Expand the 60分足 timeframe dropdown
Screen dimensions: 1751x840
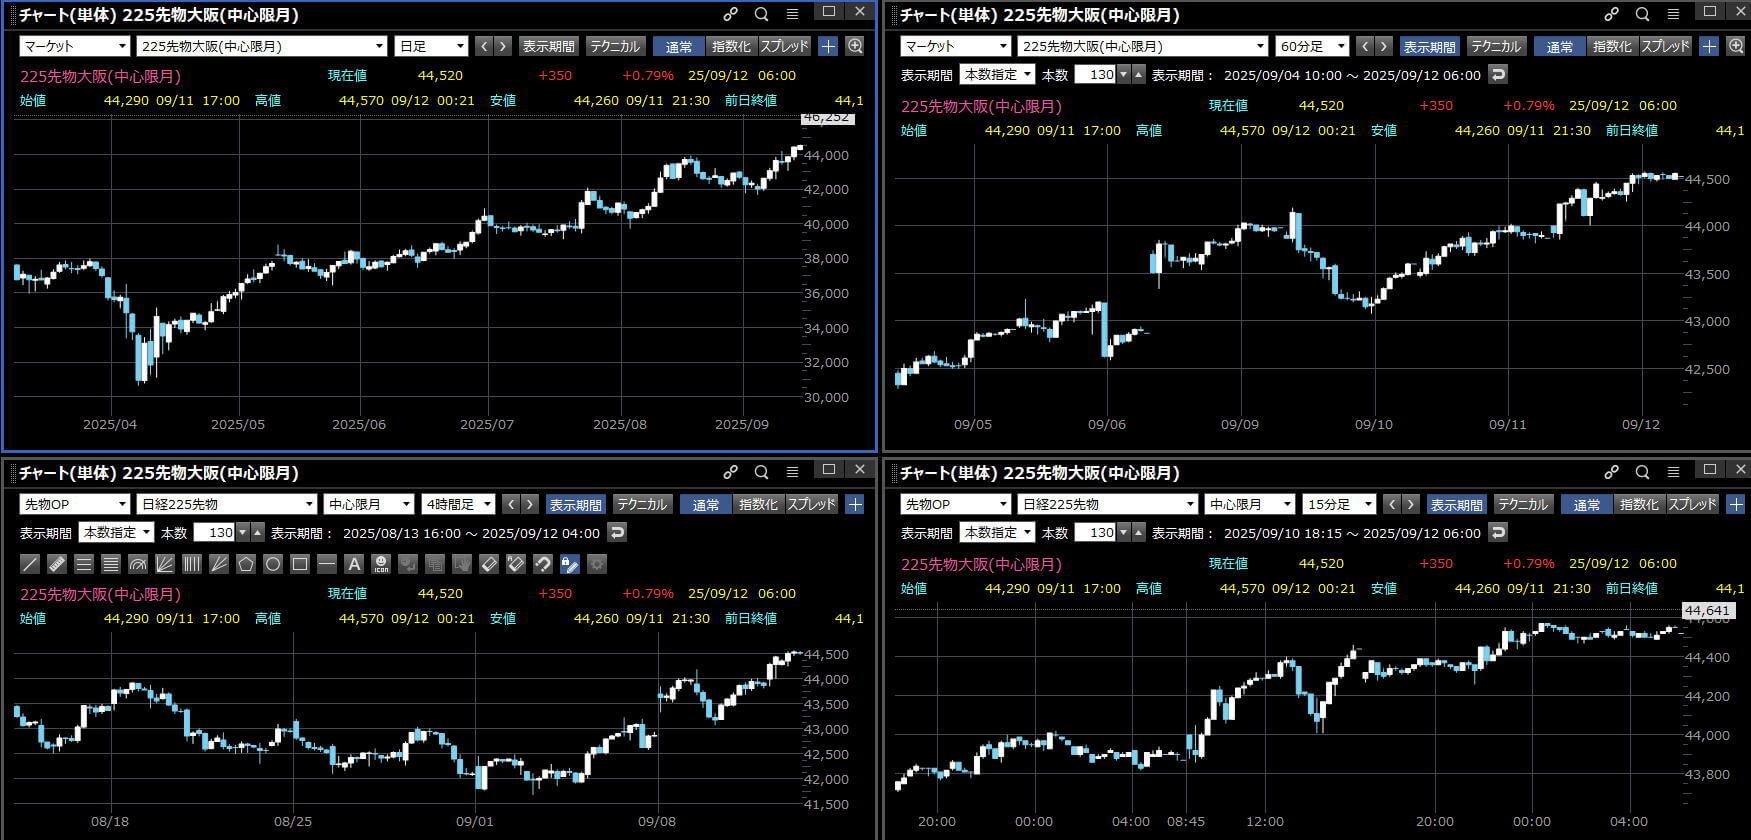coord(1312,46)
